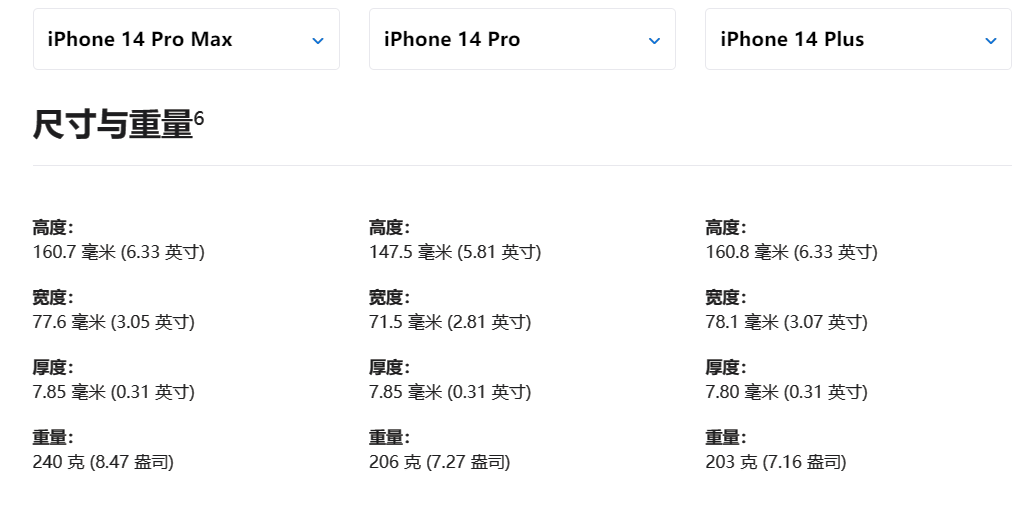Click the chevron arrow beside iPhone 14 Plus

coord(990,41)
